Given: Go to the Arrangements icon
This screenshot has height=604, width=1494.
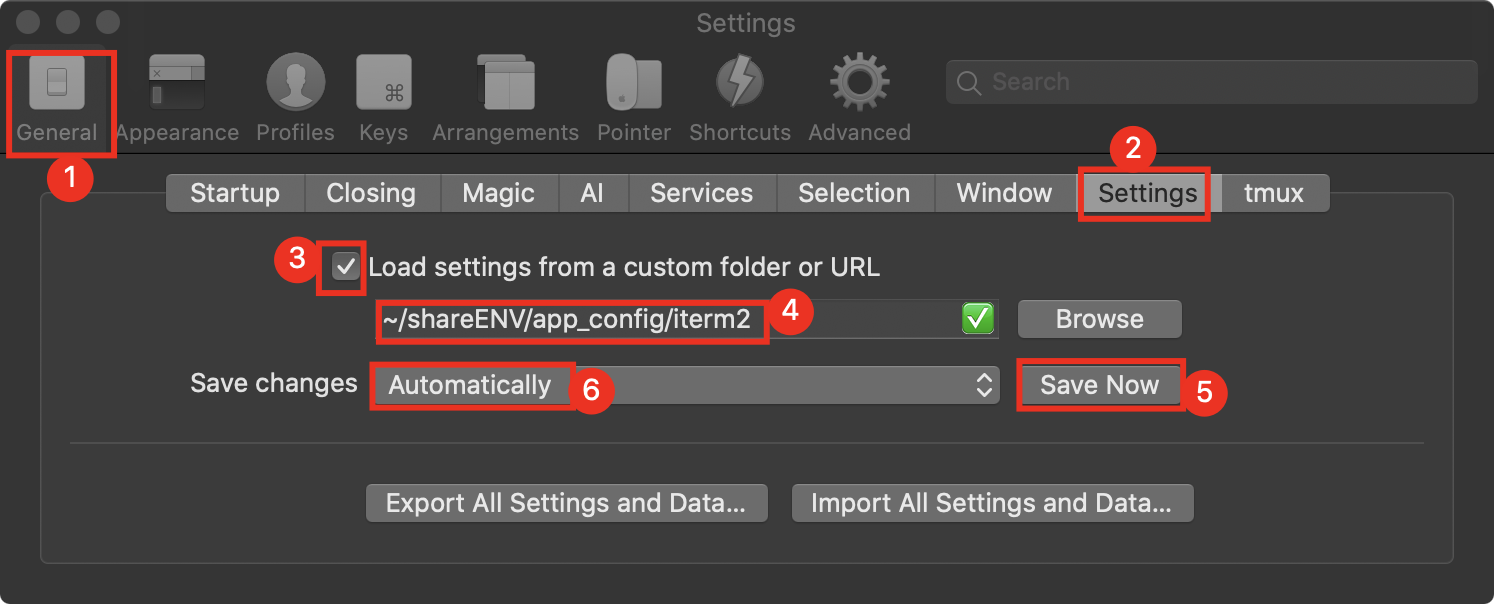Looking at the screenshot, I should pyautogui.click(x=506, y=84).
